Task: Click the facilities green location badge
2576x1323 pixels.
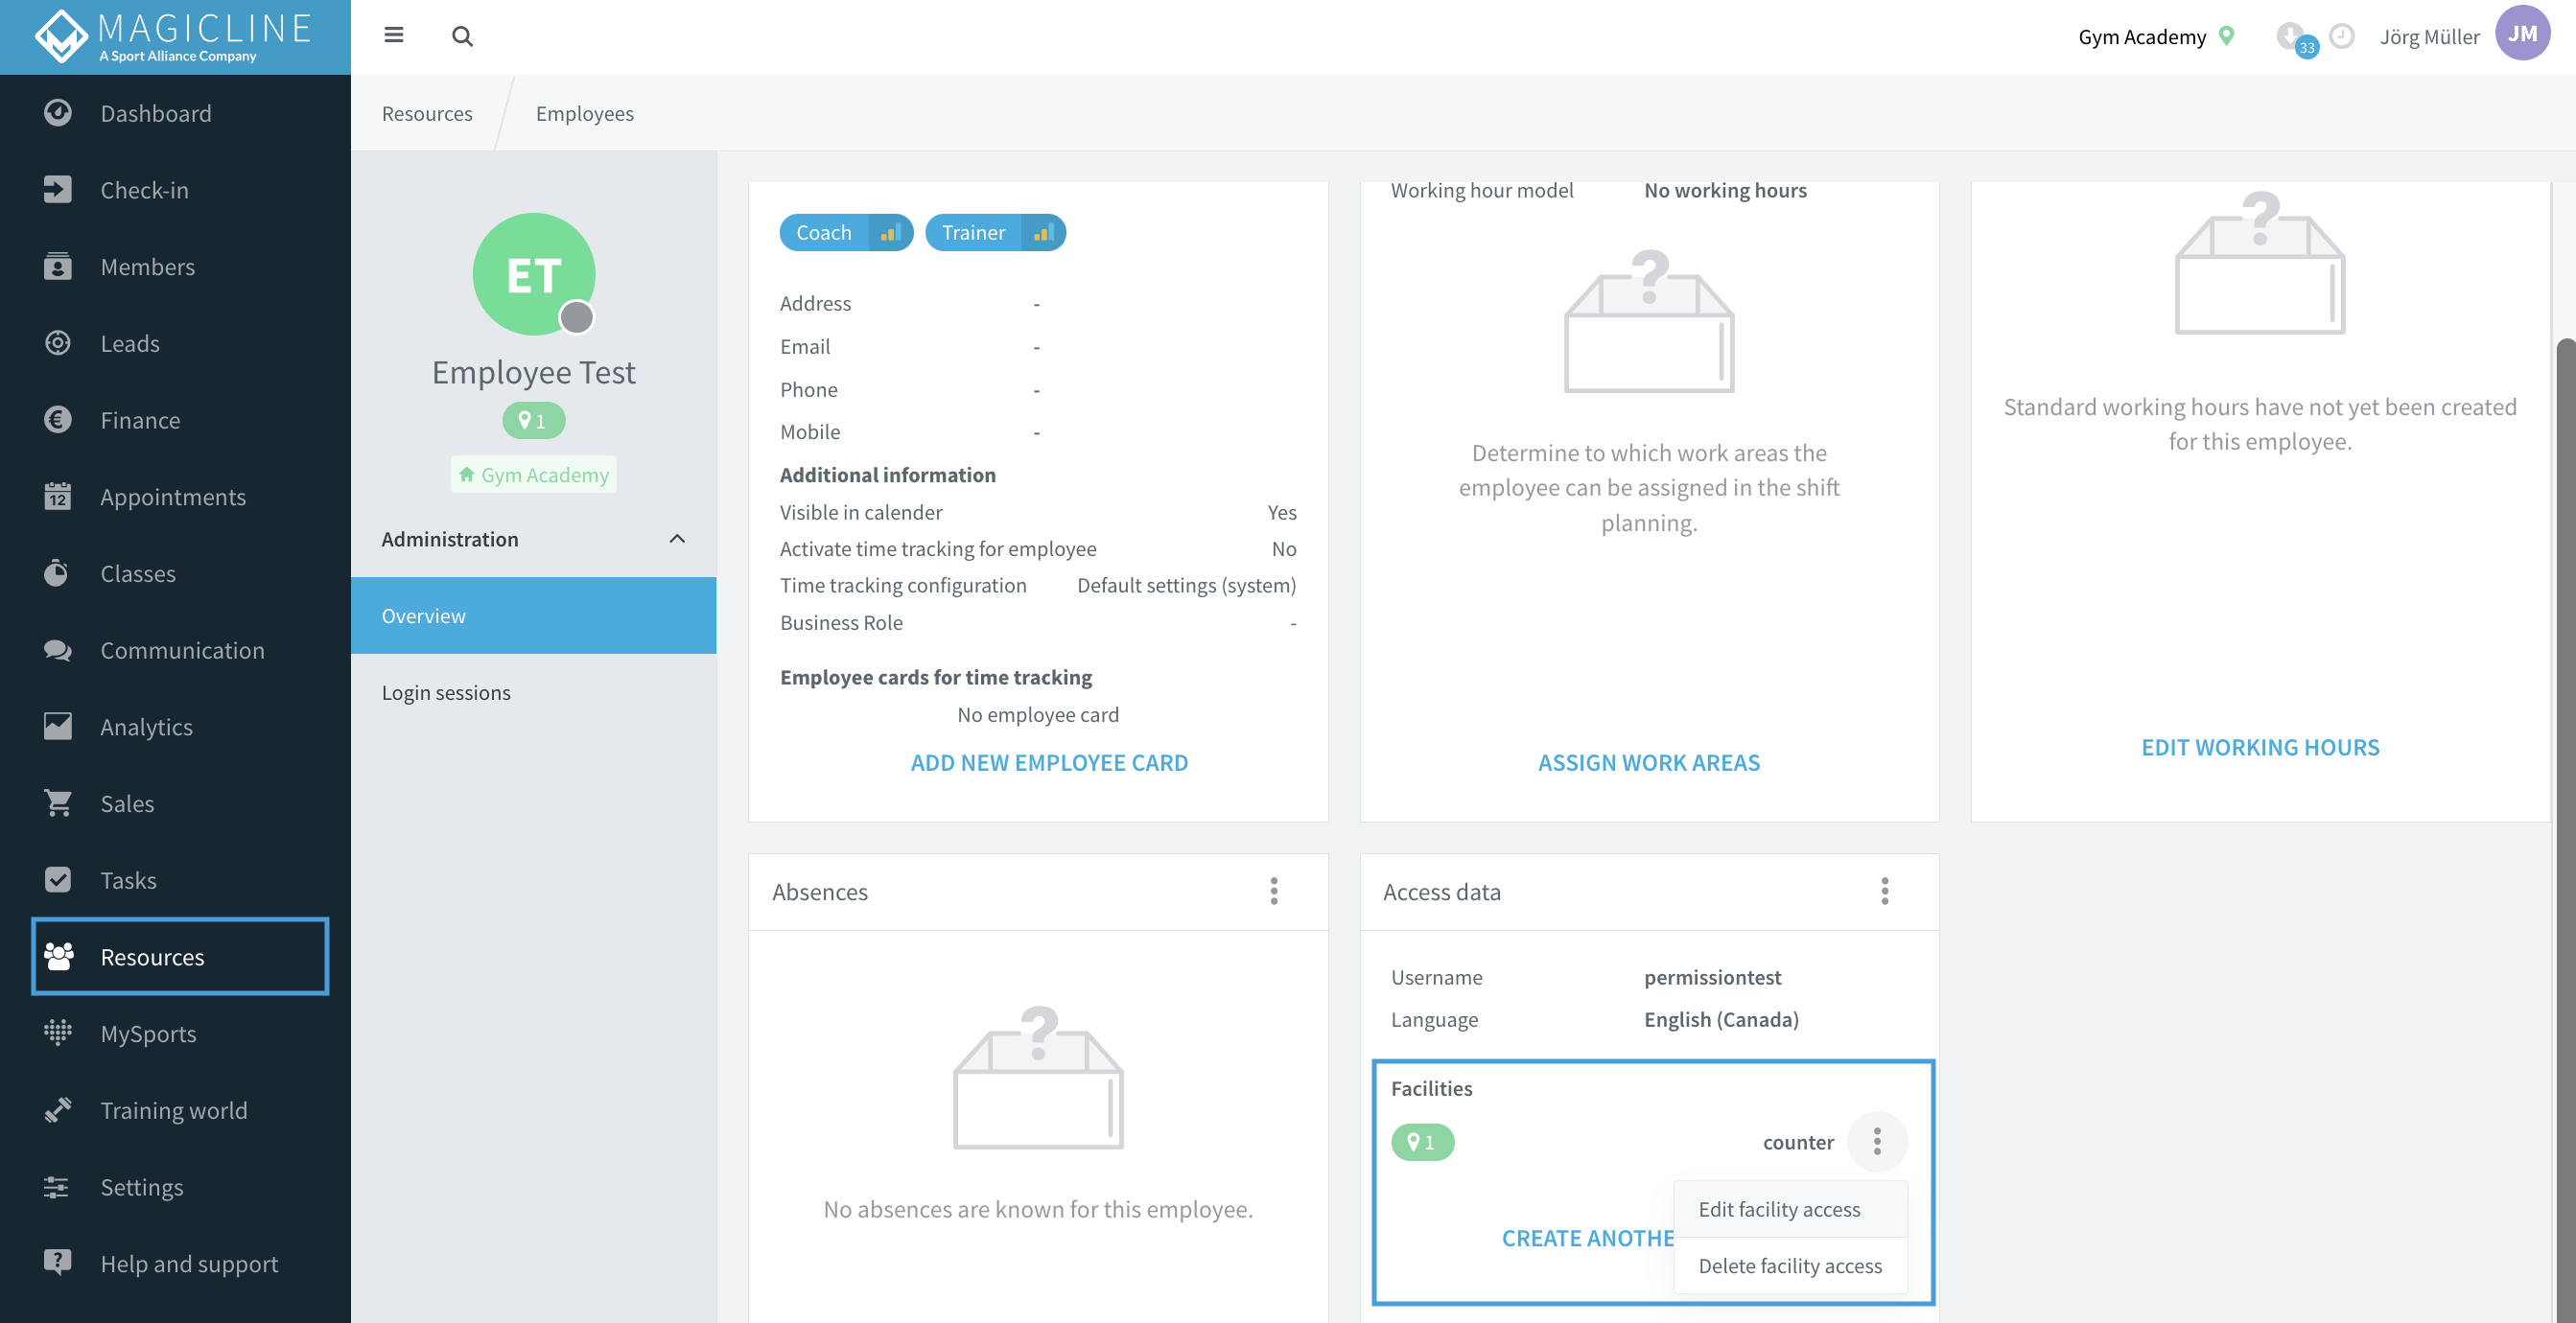Action: tap(1422, 1141)
